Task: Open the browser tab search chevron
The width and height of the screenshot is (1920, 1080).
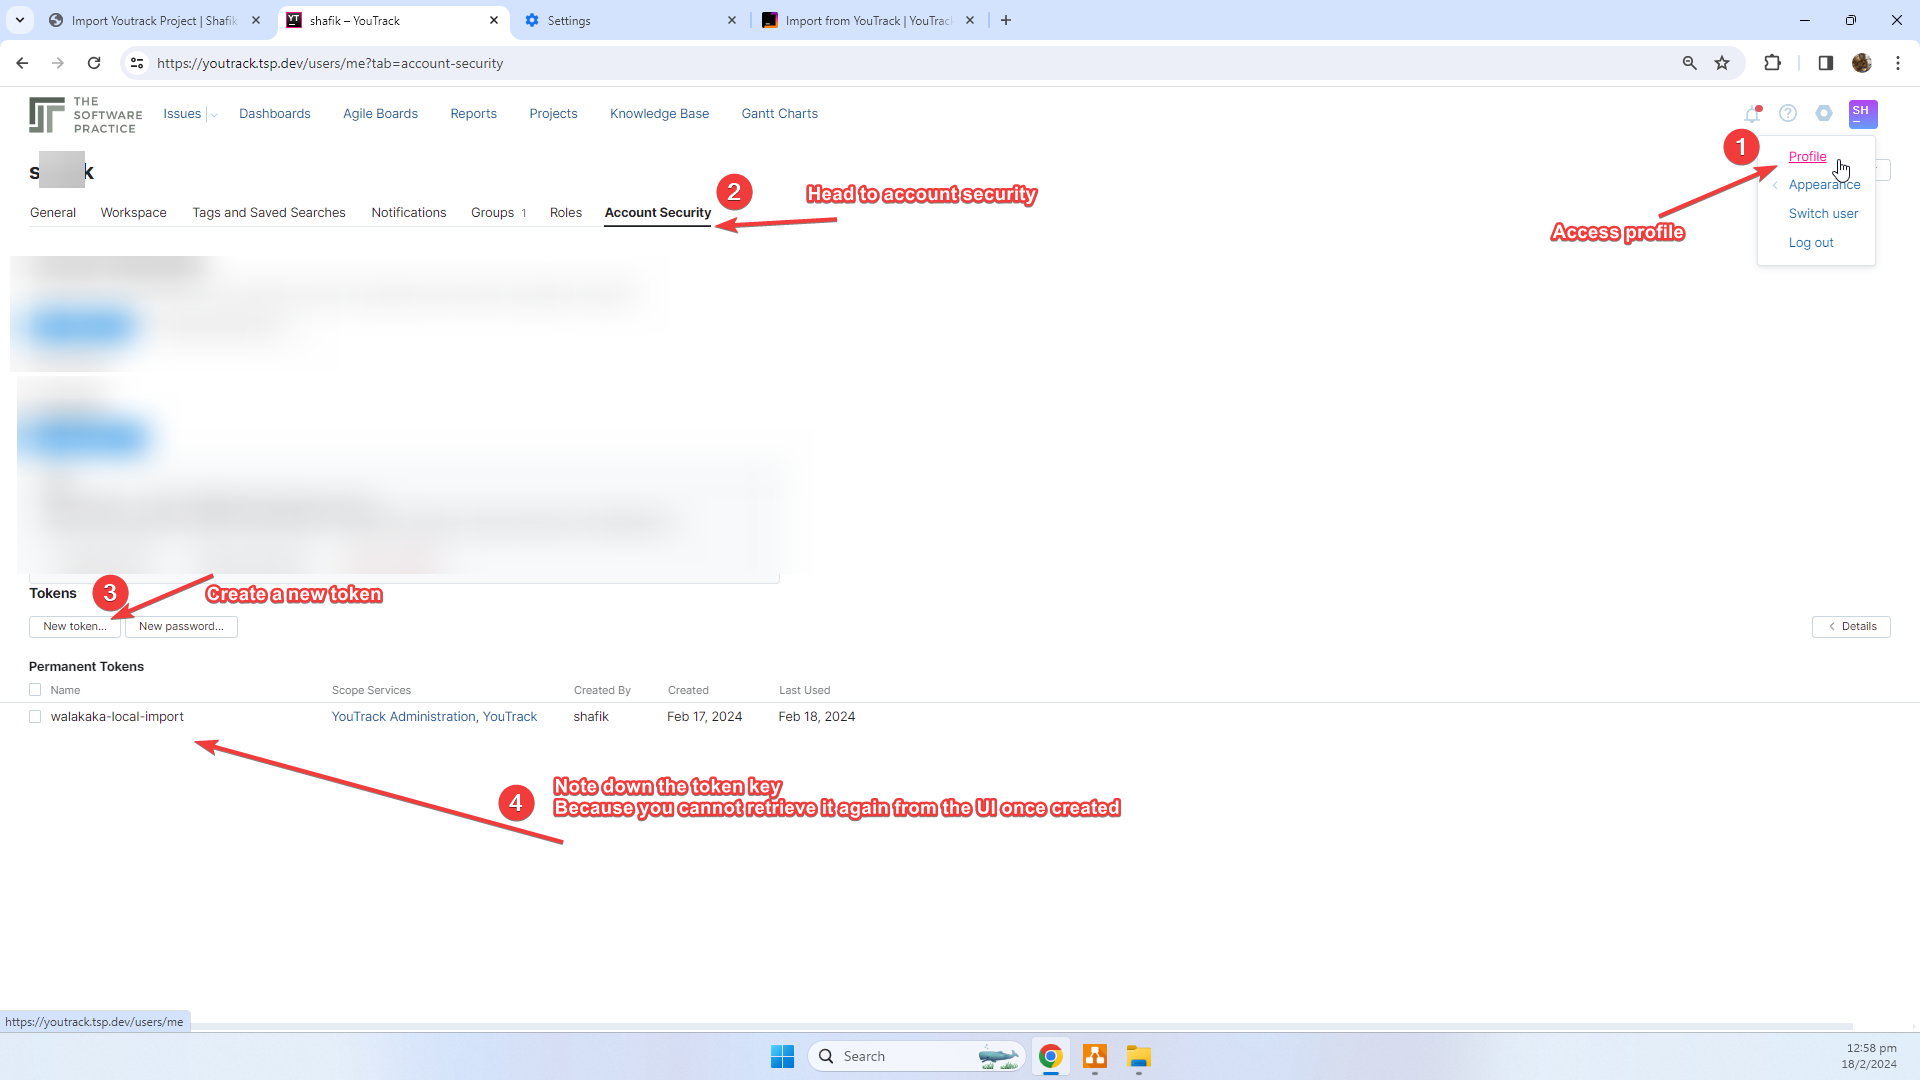Action: tap(20, 20)
